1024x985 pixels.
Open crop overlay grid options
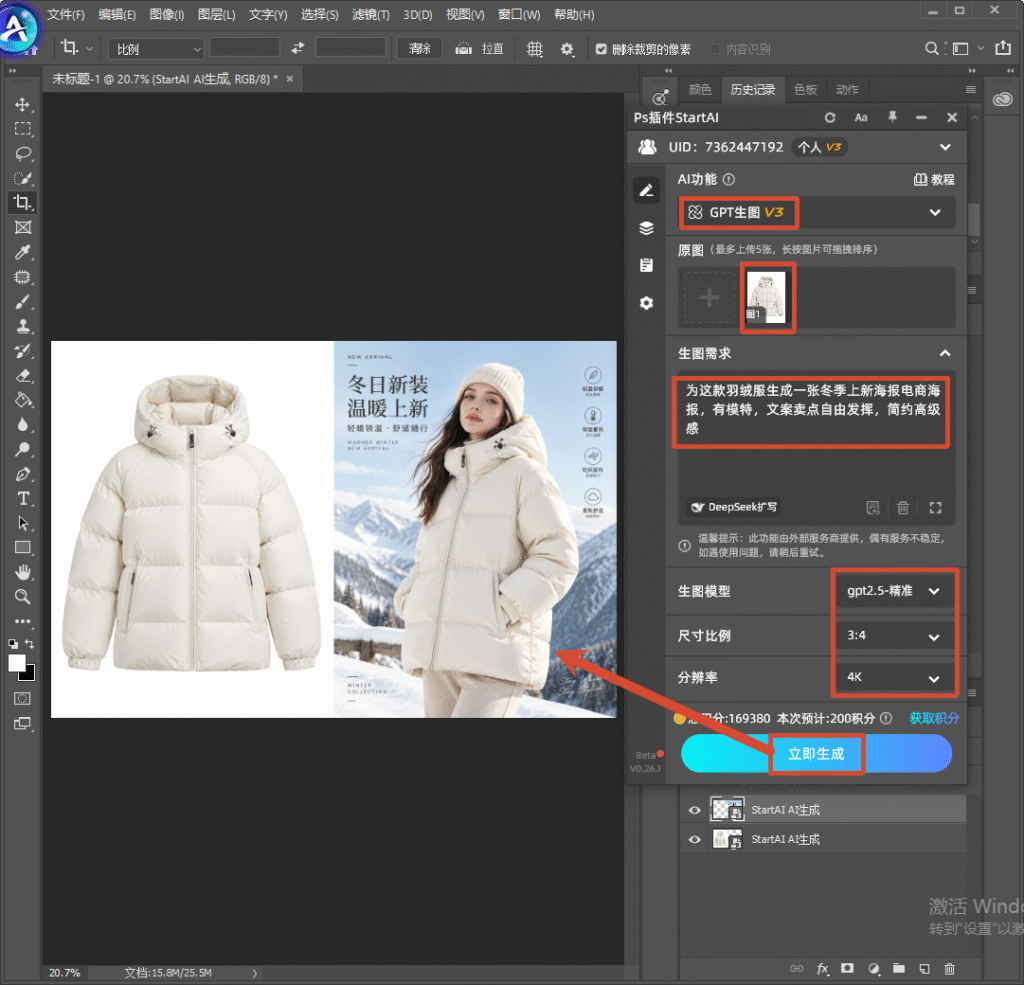coord(534,49)
